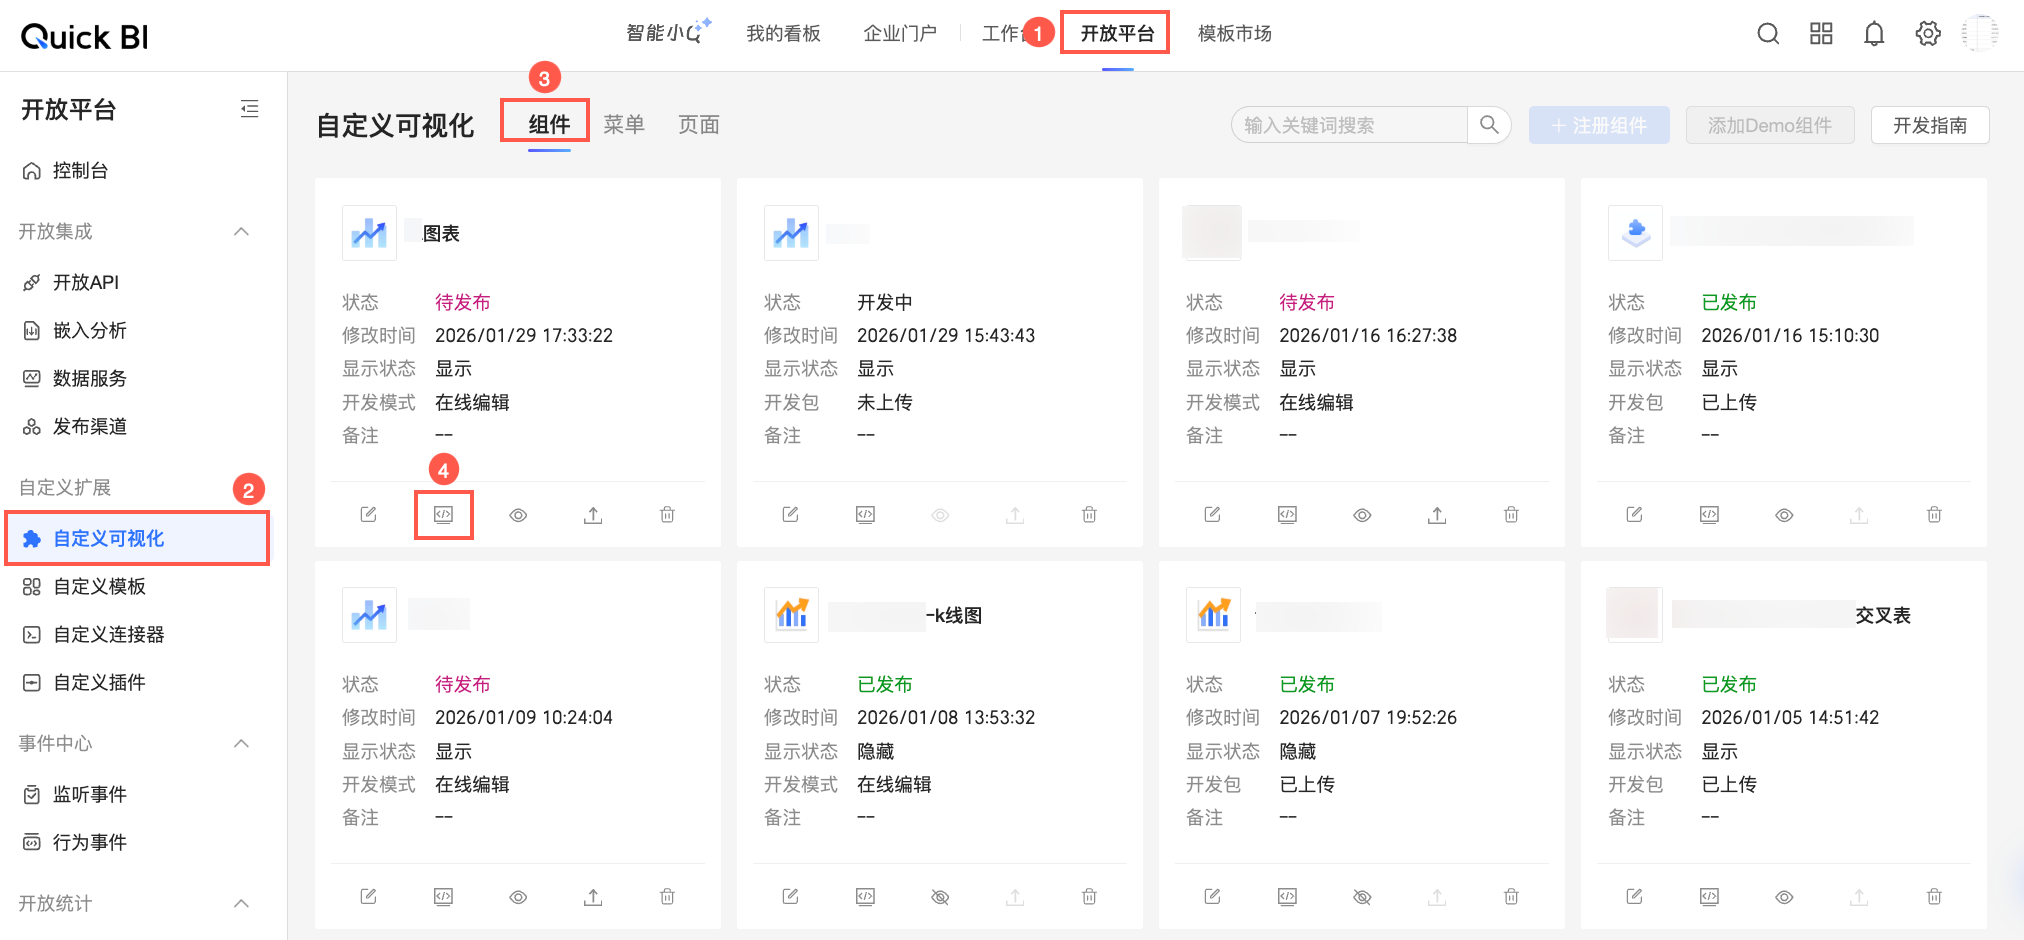Delete the card modified 2026/01/16 16:27:38
The image size is (2024, 940).
[1511, 514]
